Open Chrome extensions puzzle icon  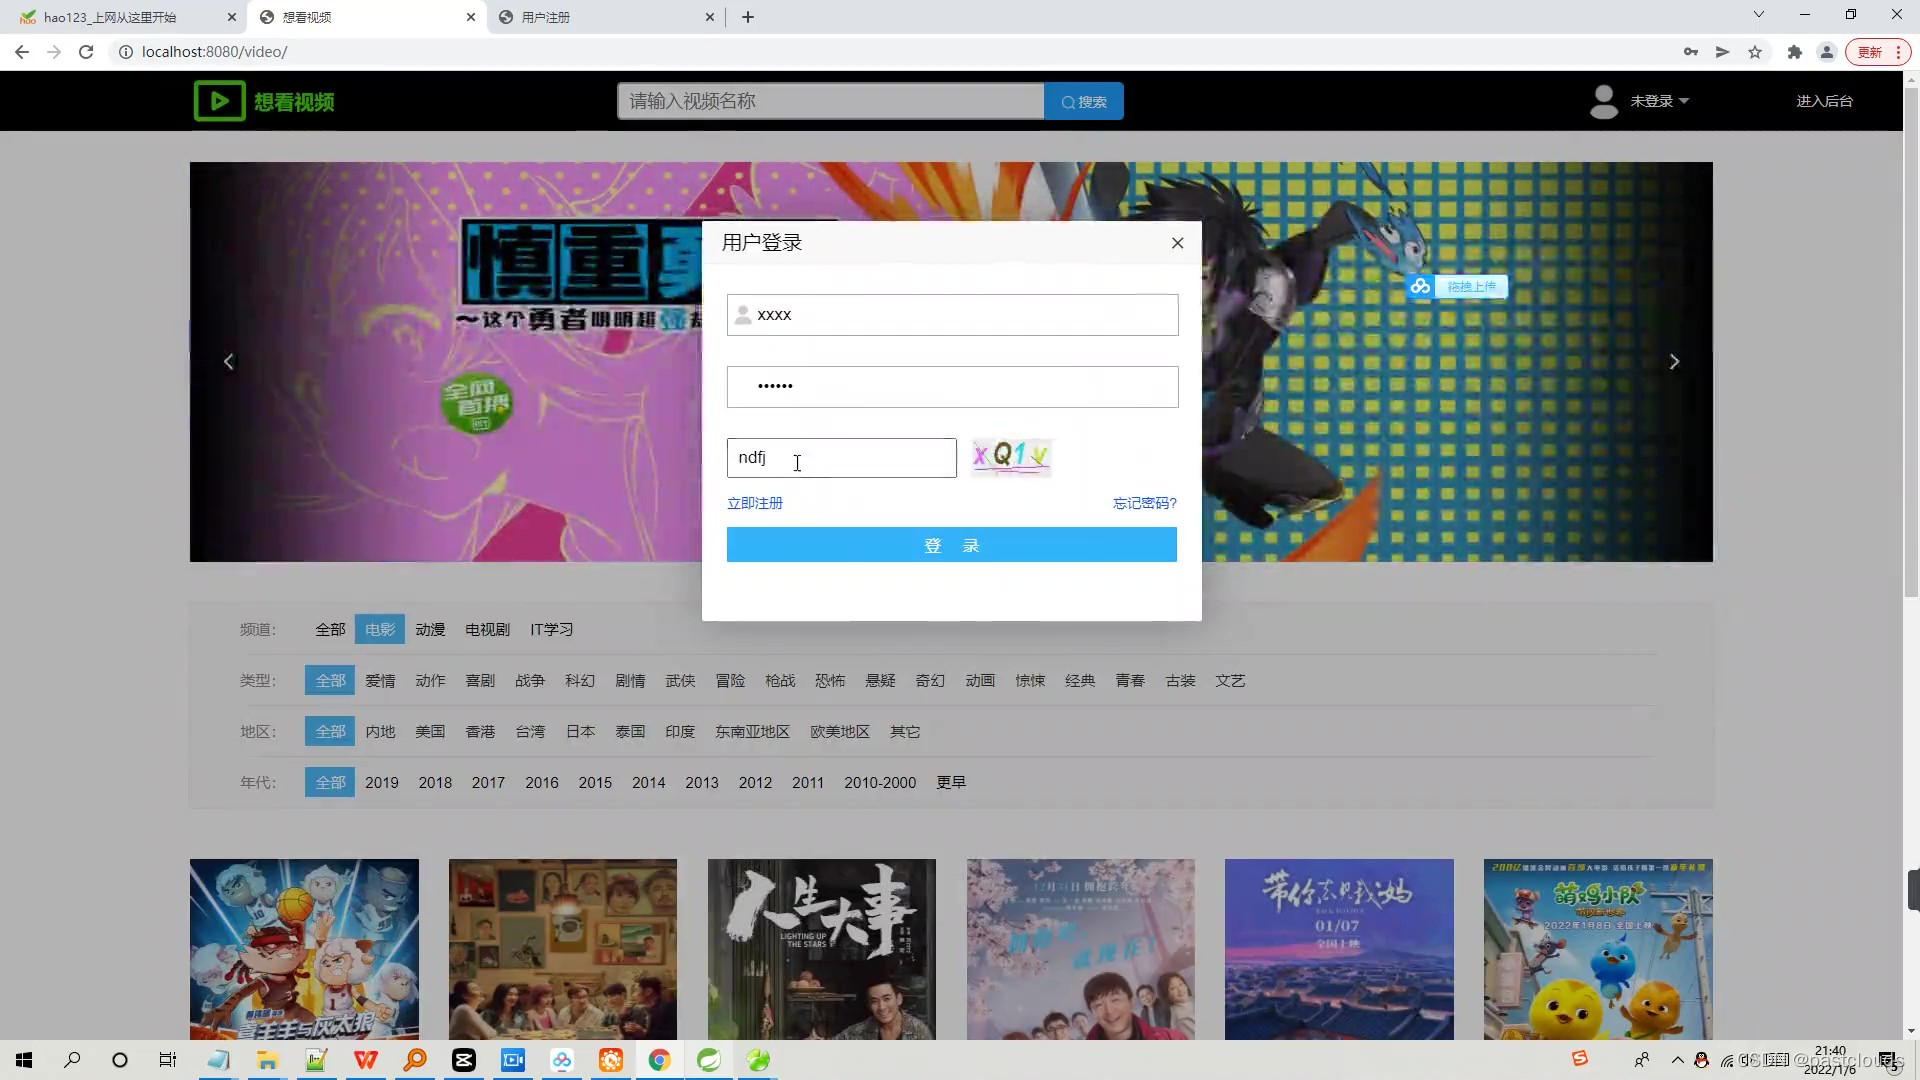(x=1794, y=52)
